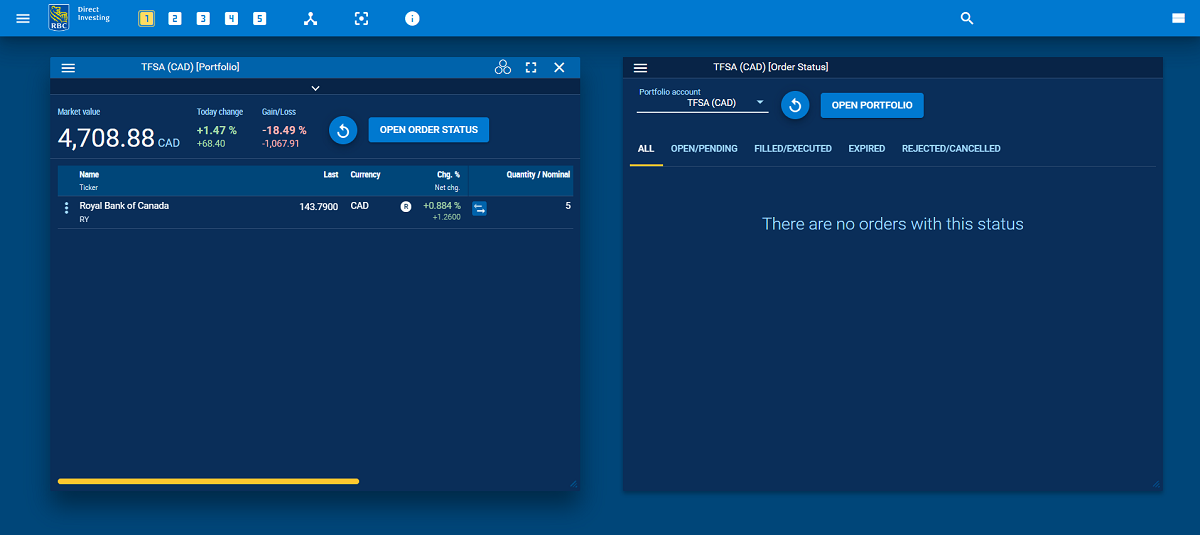The image size is (1200, 535).
Task: Close the TFSA Portfolio window
Action: (559, 67)
